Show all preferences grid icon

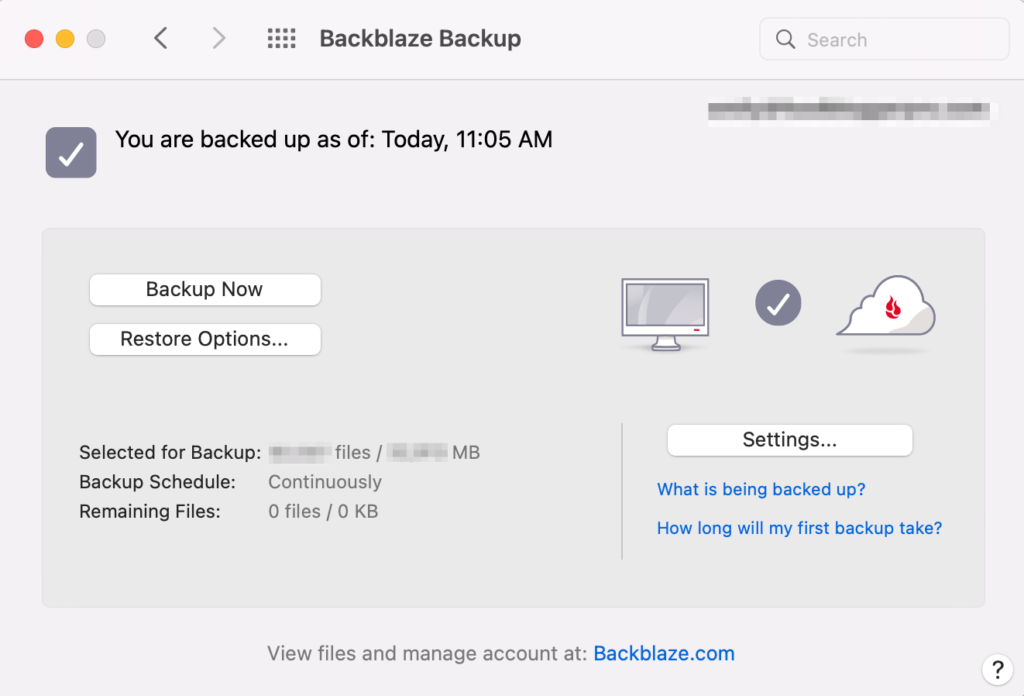[x=281, y=39]
